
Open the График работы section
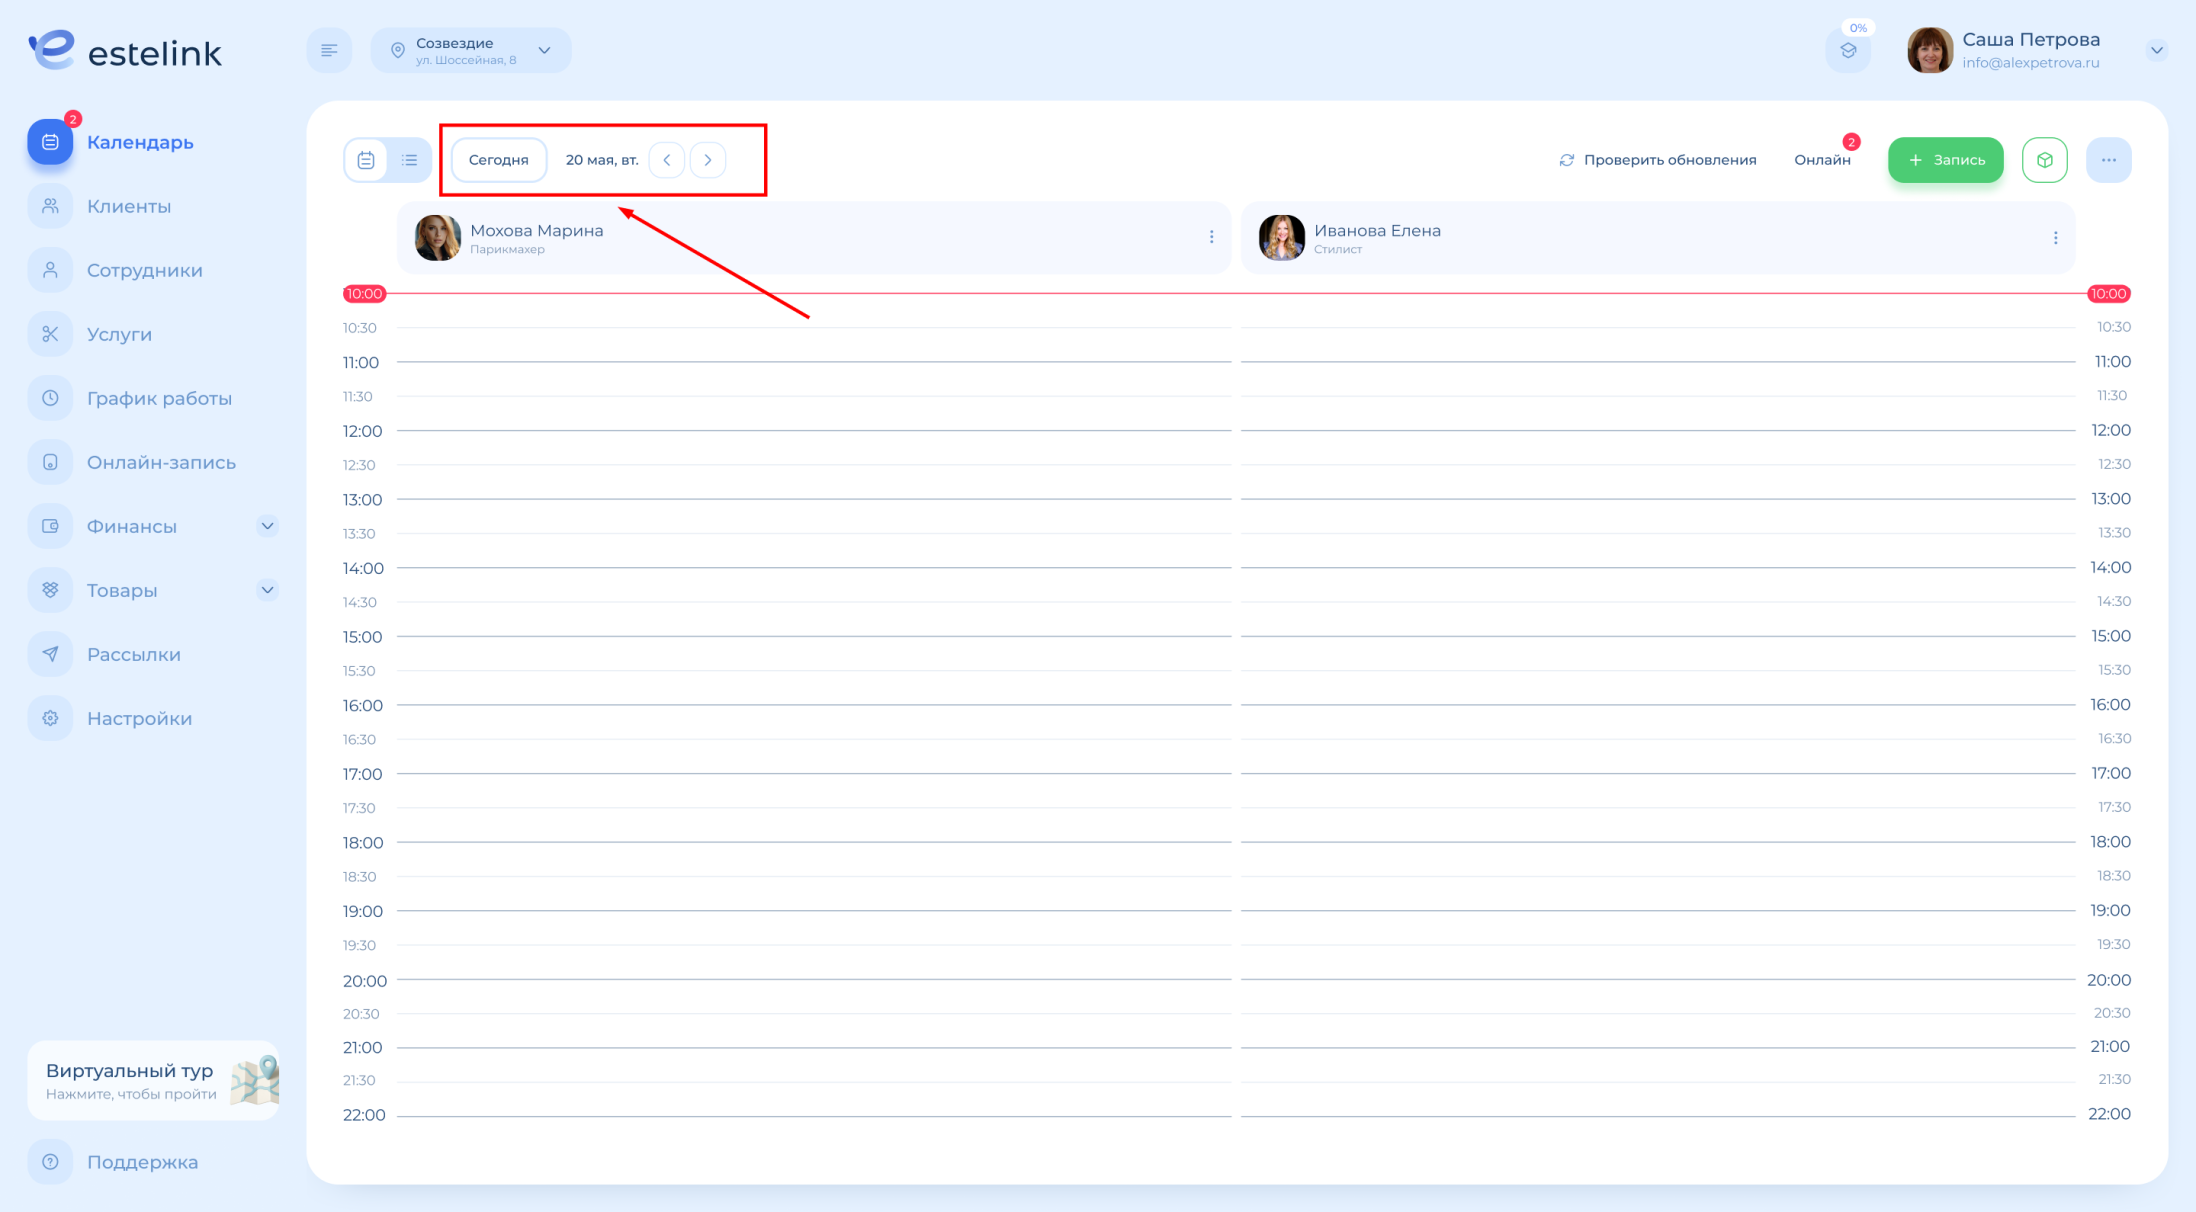point(159,398)
